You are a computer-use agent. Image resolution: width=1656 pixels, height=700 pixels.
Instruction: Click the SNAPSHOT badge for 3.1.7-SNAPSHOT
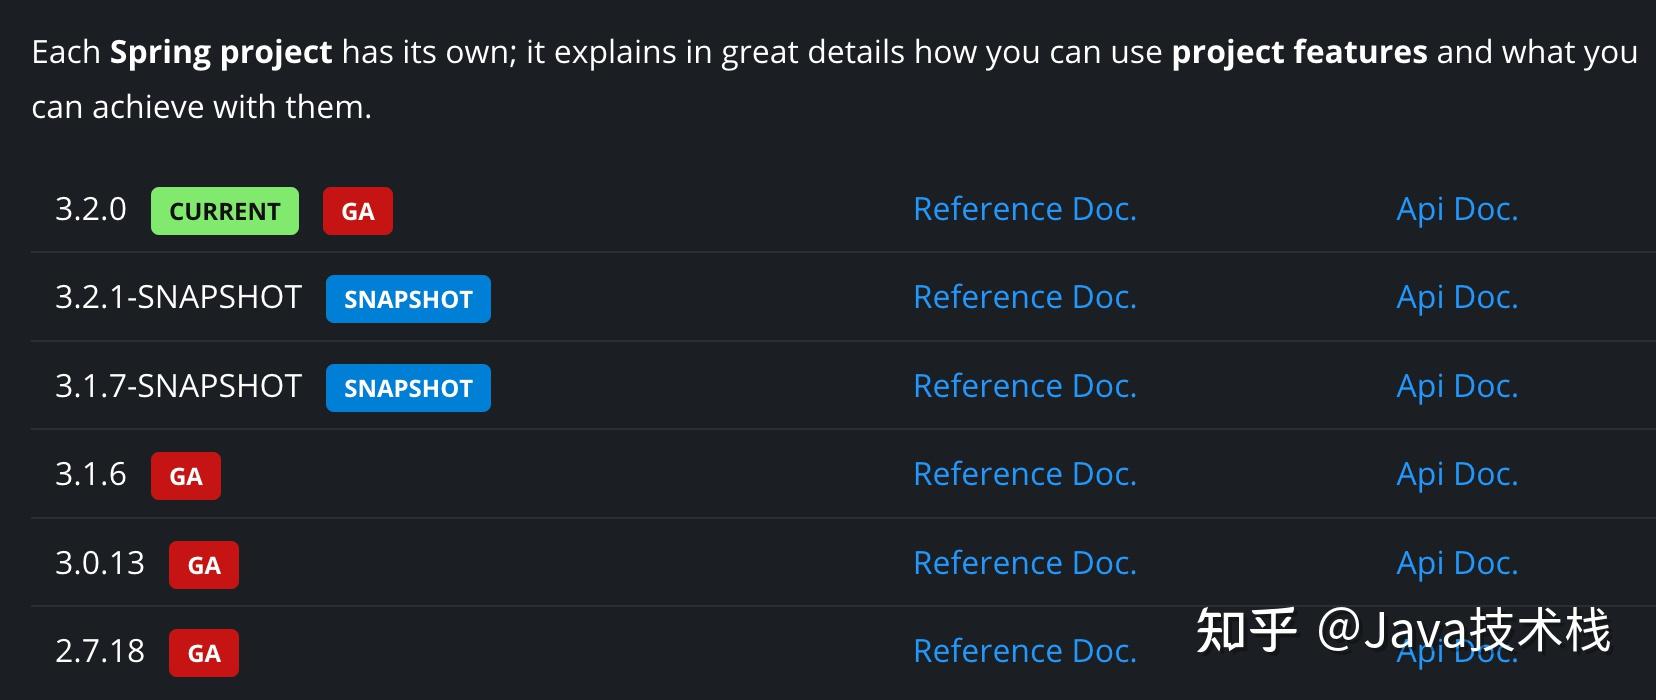coord(408,388)
